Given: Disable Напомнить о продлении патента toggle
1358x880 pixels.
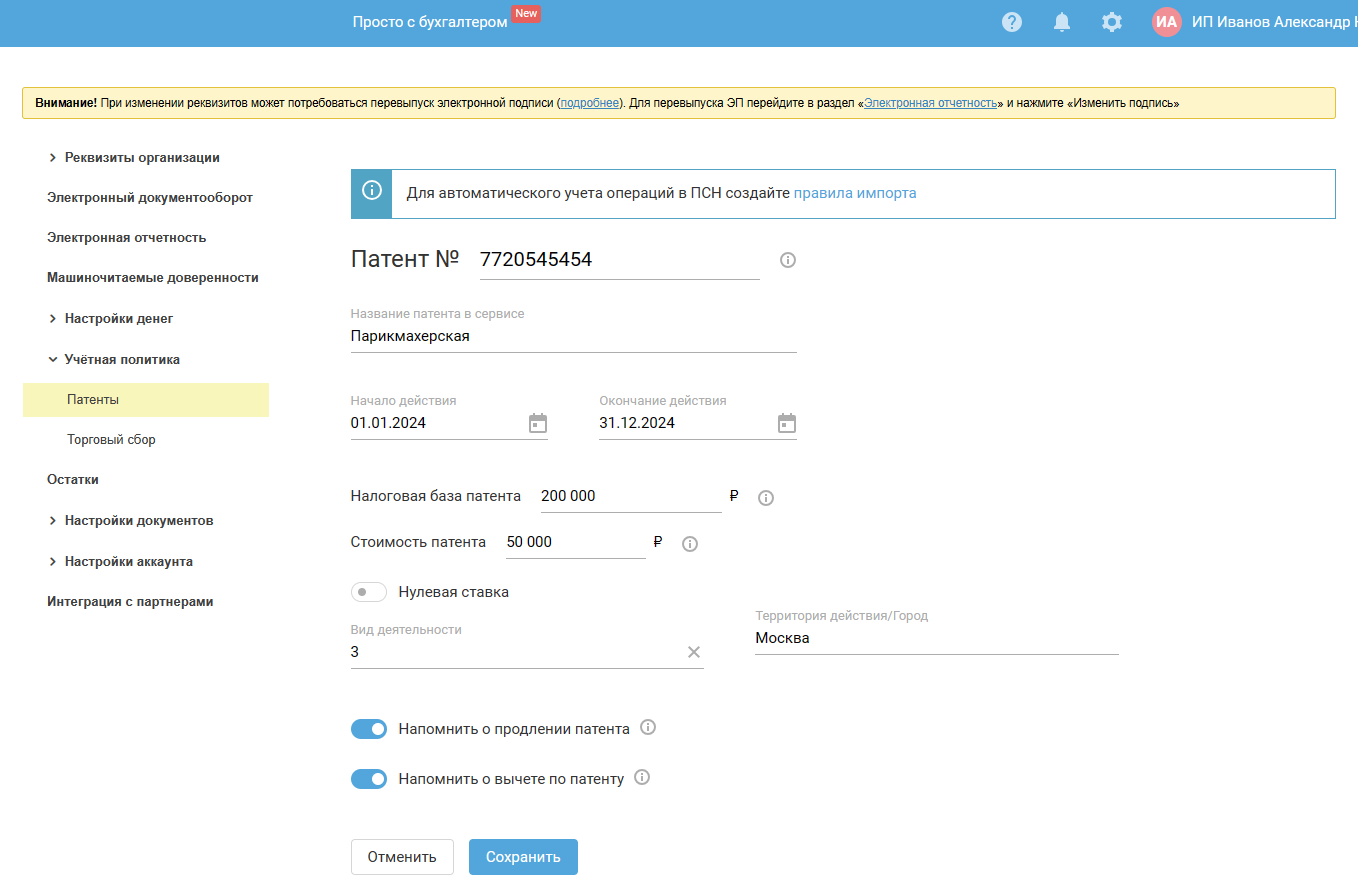Looking at the screenshot, I should 368,729.
